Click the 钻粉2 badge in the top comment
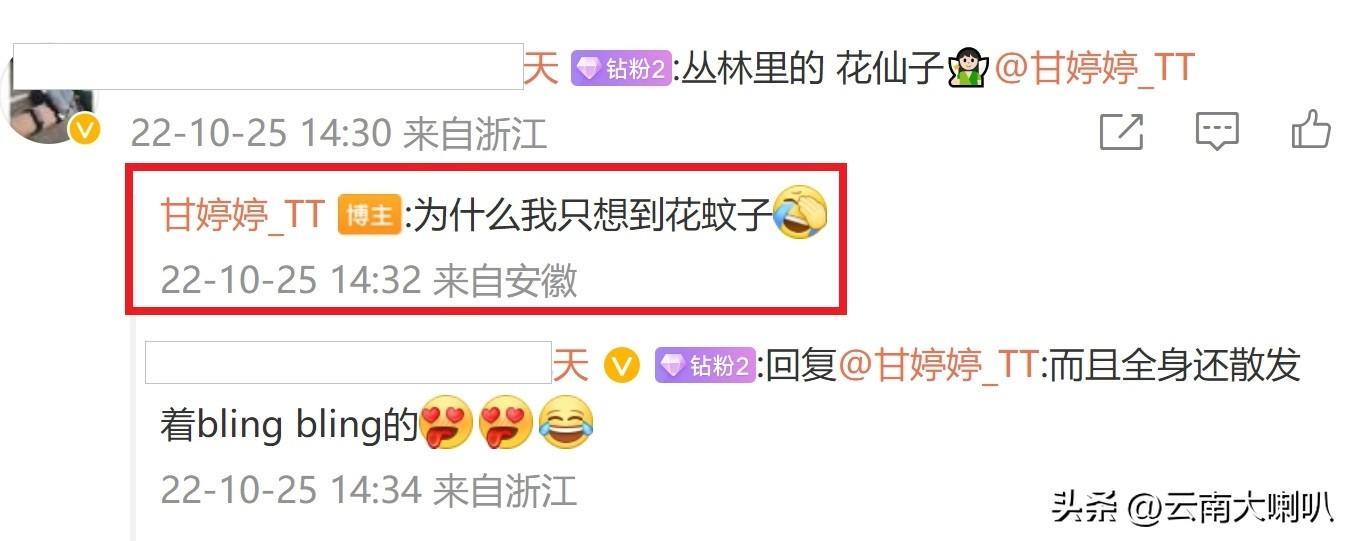 coord(620,69)
